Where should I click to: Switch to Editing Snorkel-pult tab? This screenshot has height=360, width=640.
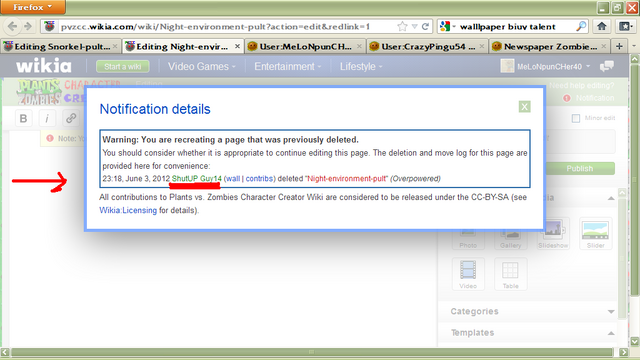61,47
